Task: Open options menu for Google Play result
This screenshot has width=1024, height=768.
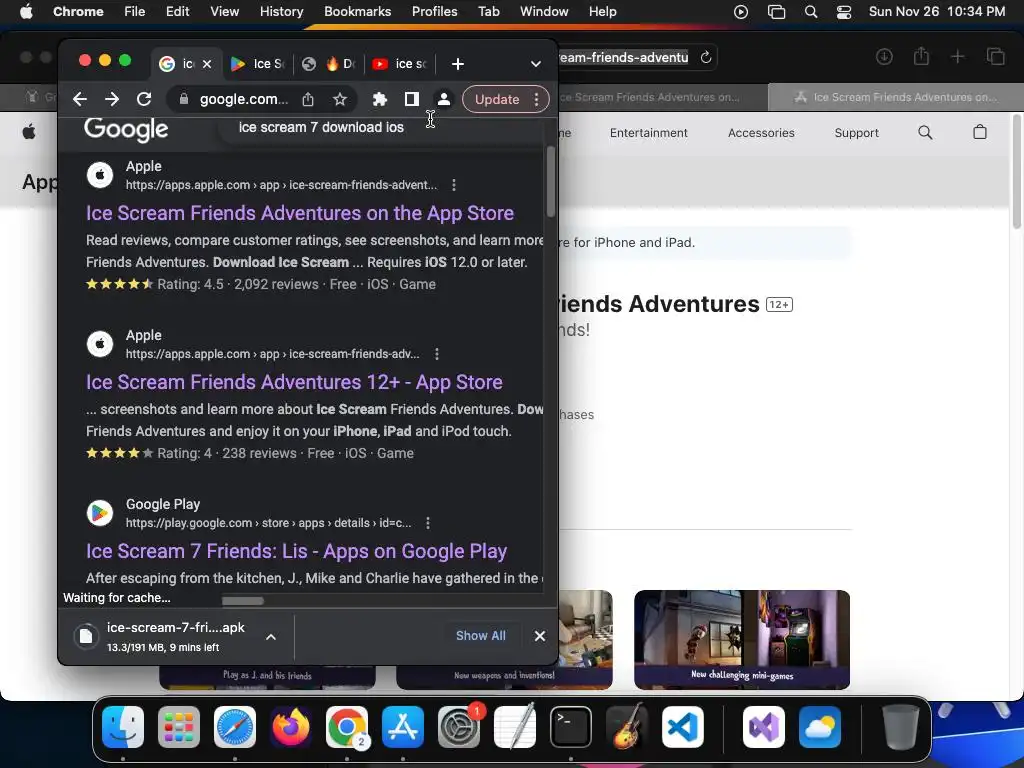Action: (428, 523)
